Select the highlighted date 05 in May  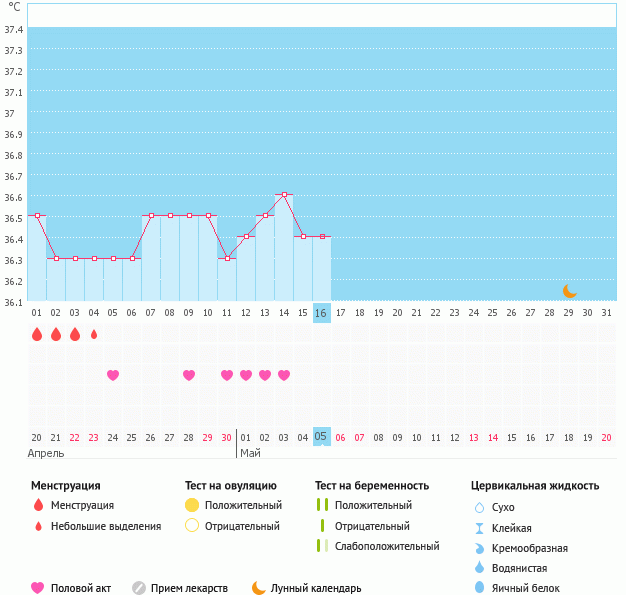click(321, 437)
